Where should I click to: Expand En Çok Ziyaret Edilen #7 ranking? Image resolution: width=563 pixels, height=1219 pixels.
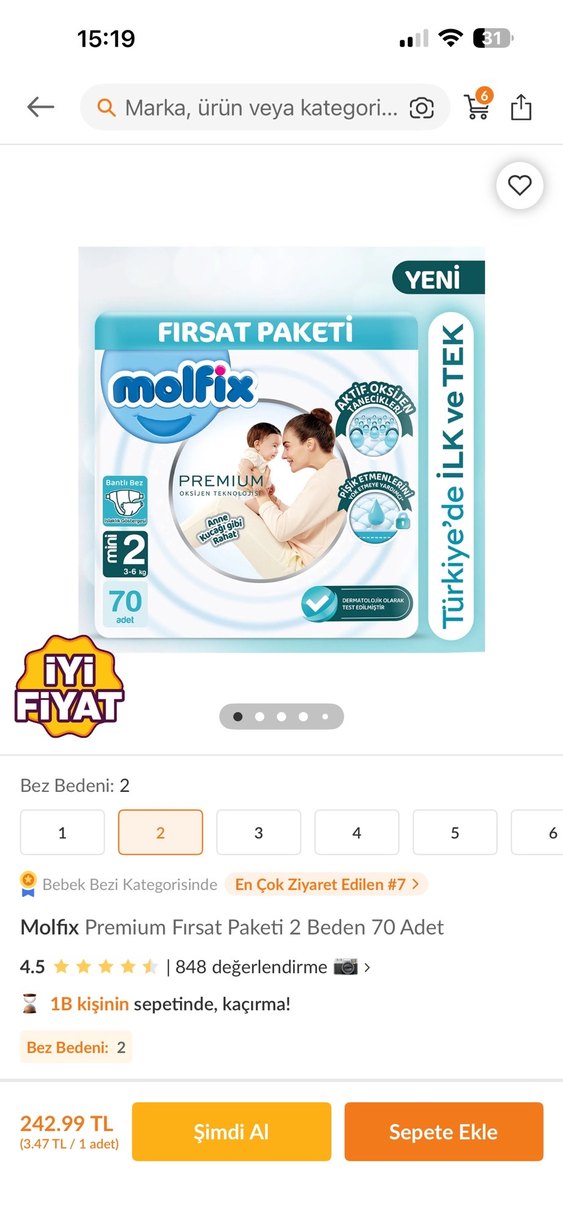click(326, 884)
